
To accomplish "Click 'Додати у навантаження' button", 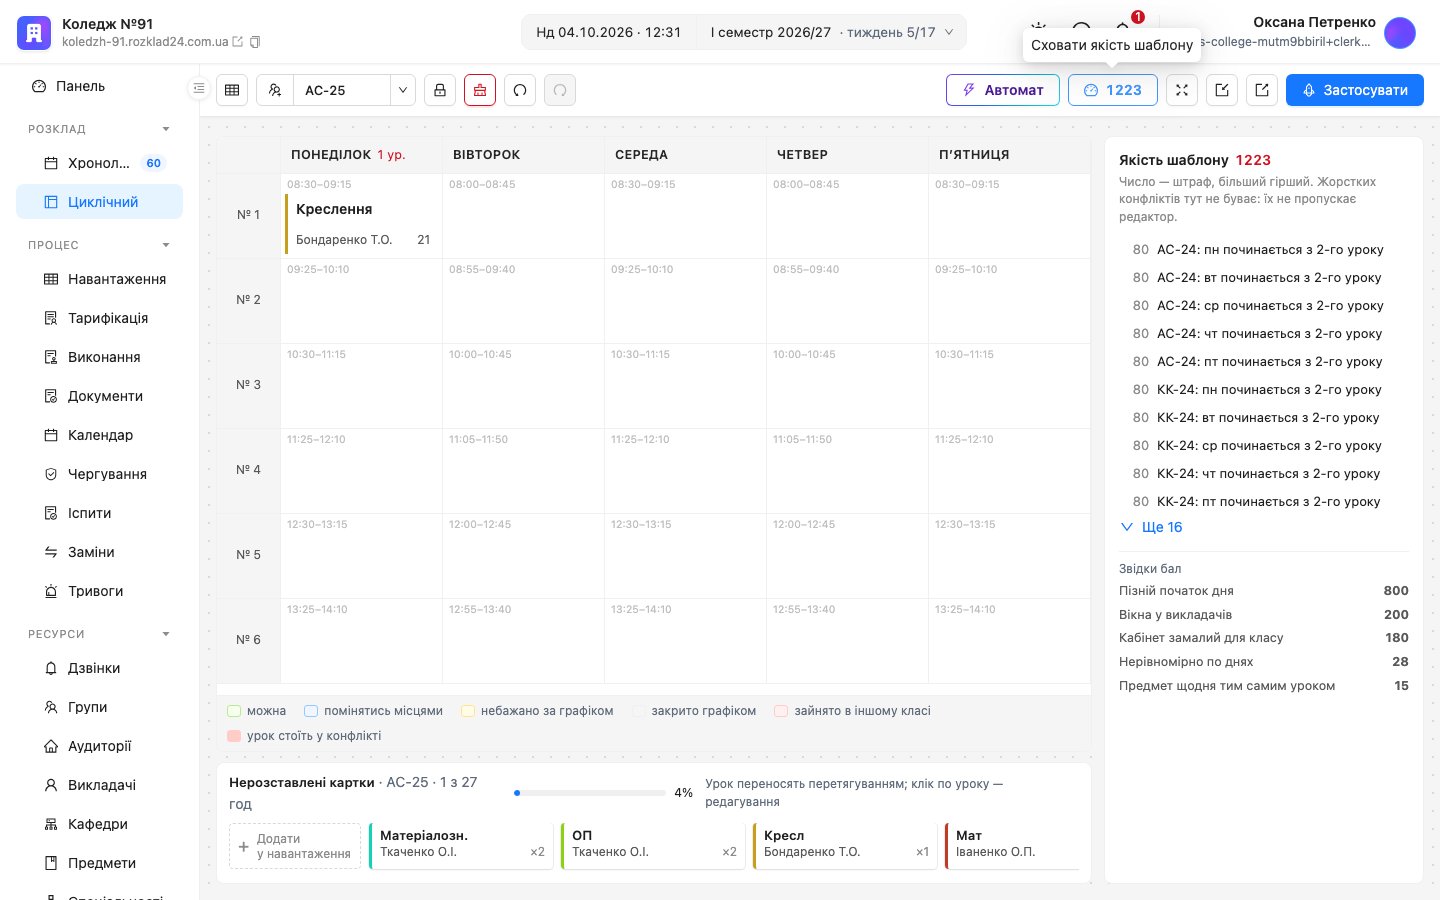I will (x=295, y=846).
